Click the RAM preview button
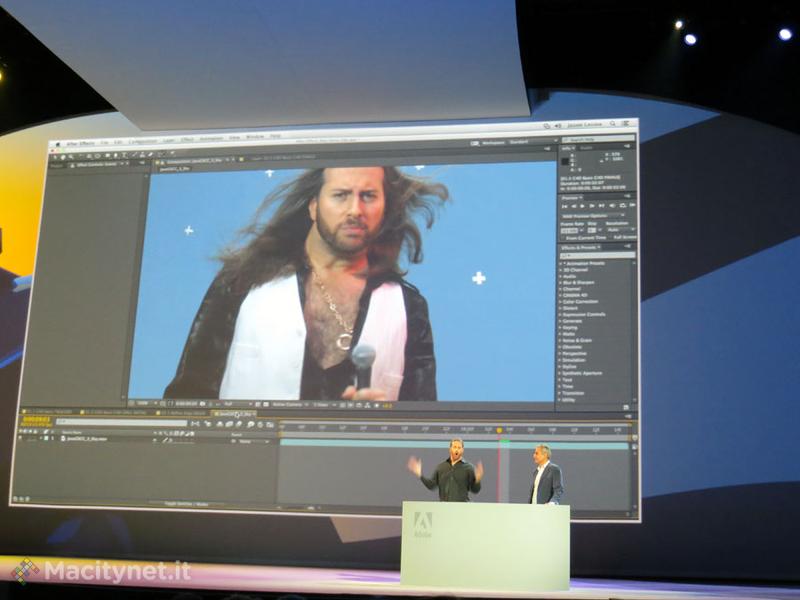The width and height of the screenshot is (800, 600). [632, 205]
